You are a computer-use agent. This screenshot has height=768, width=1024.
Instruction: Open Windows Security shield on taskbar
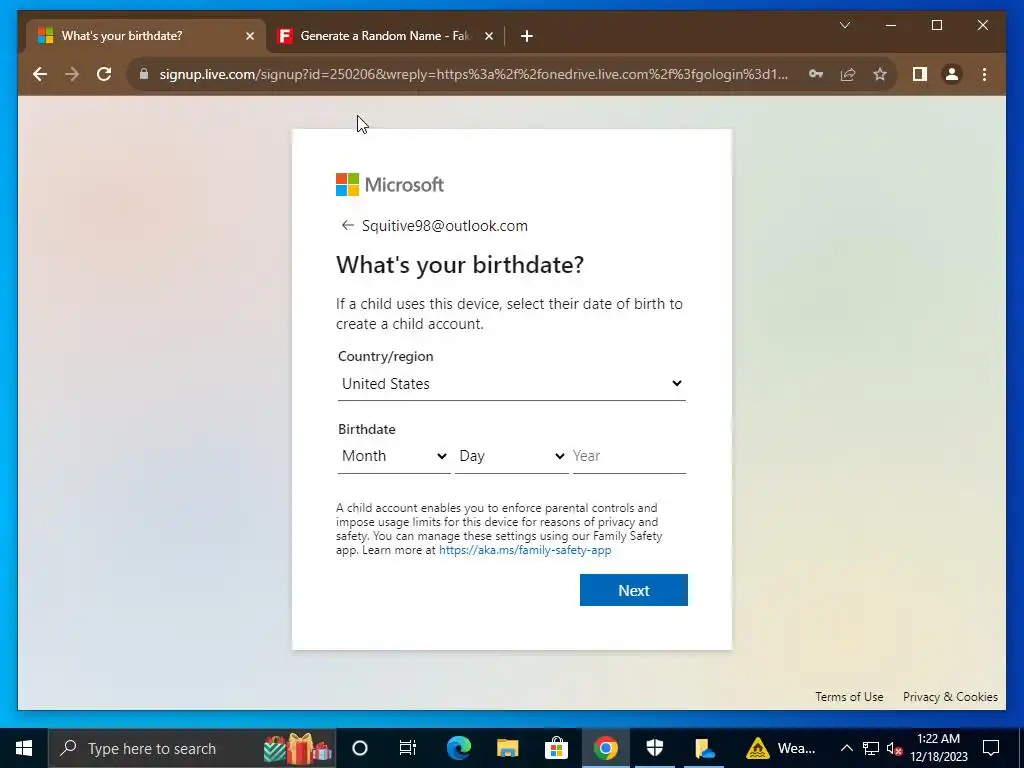pos(655,748)
